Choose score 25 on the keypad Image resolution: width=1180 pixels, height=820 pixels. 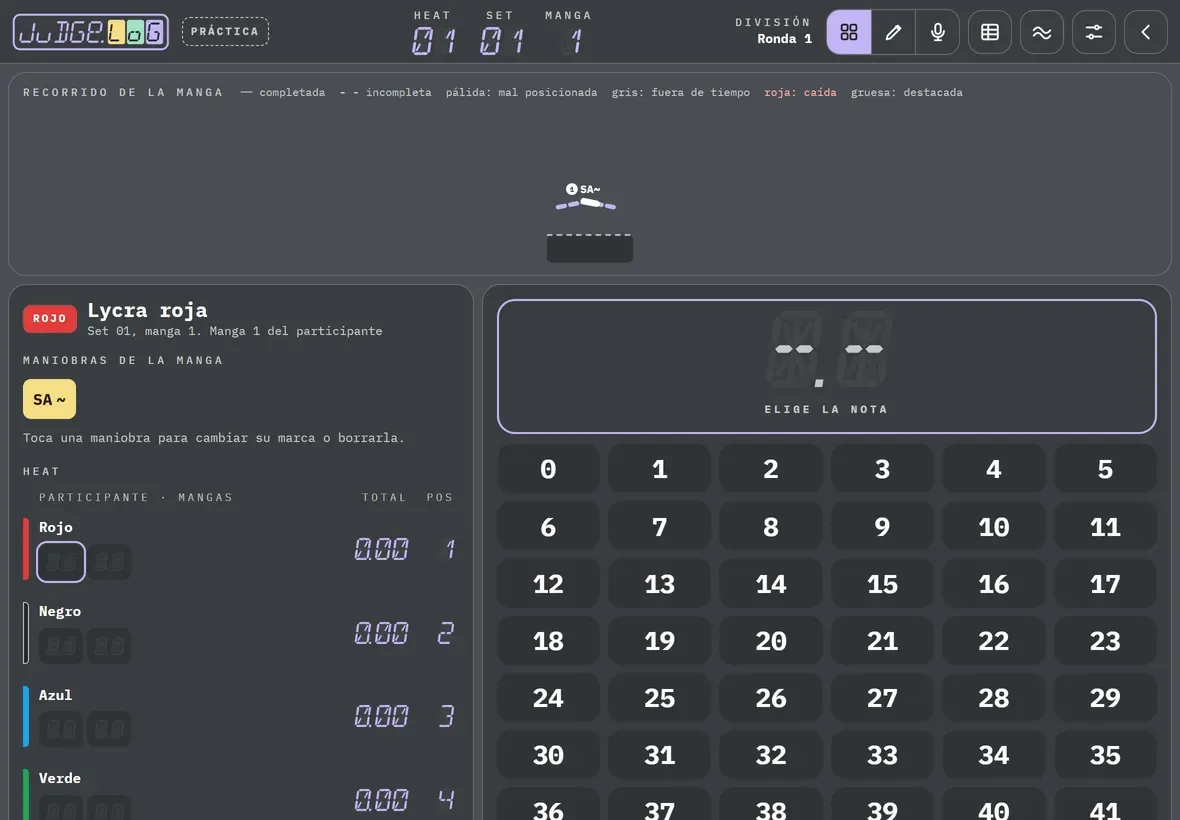coord(659,698)
